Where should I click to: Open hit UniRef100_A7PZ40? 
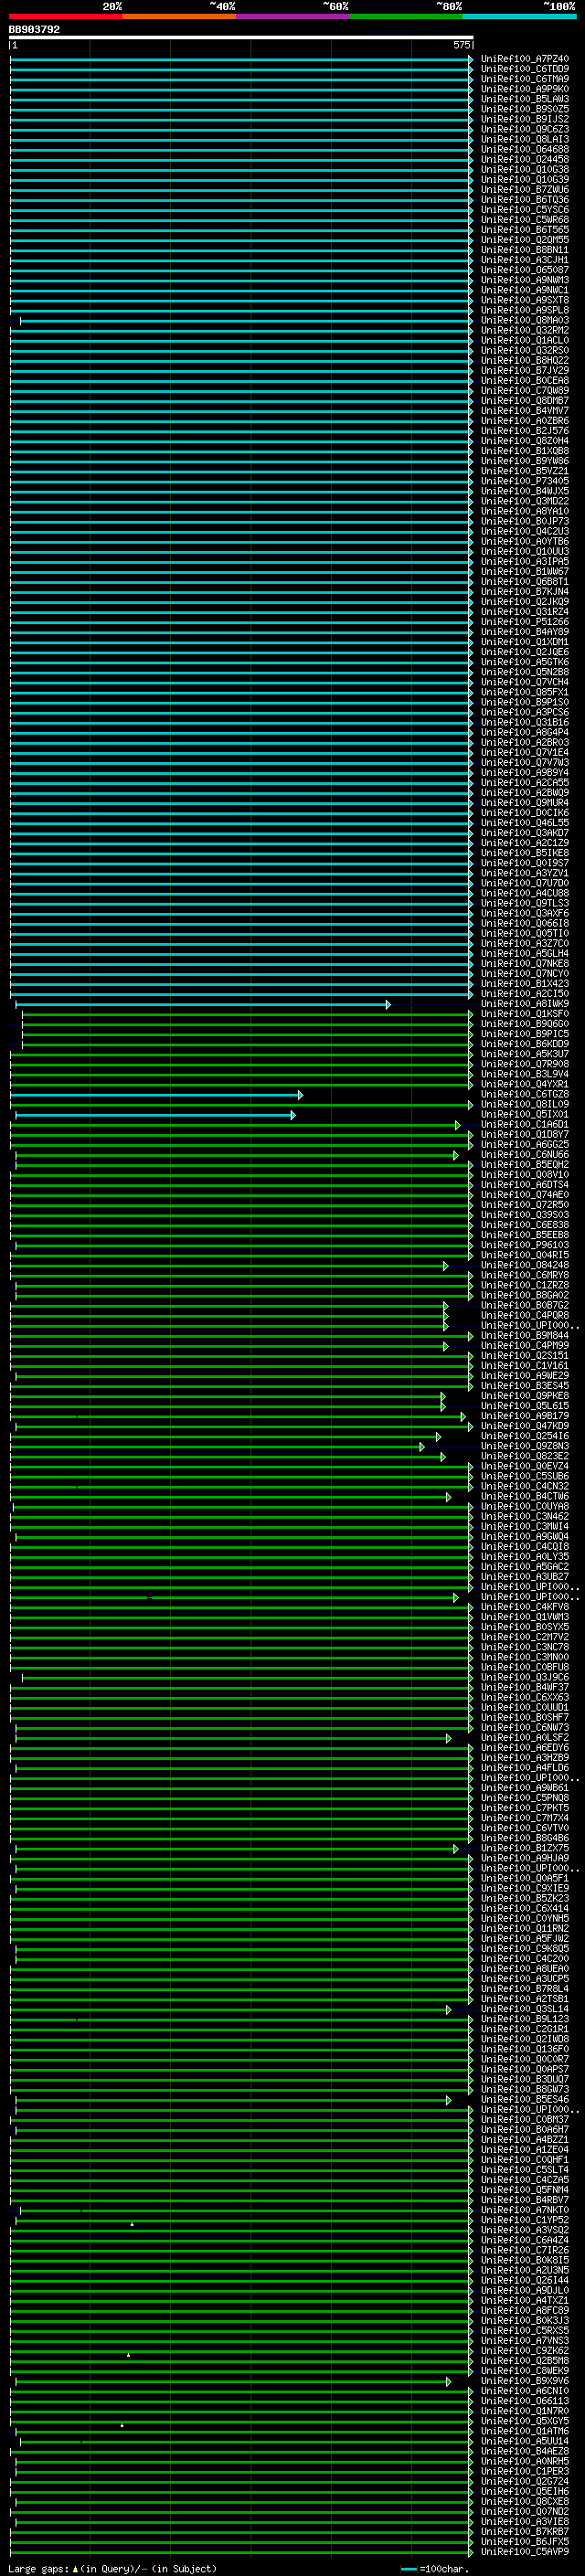[x=524, y=59]
